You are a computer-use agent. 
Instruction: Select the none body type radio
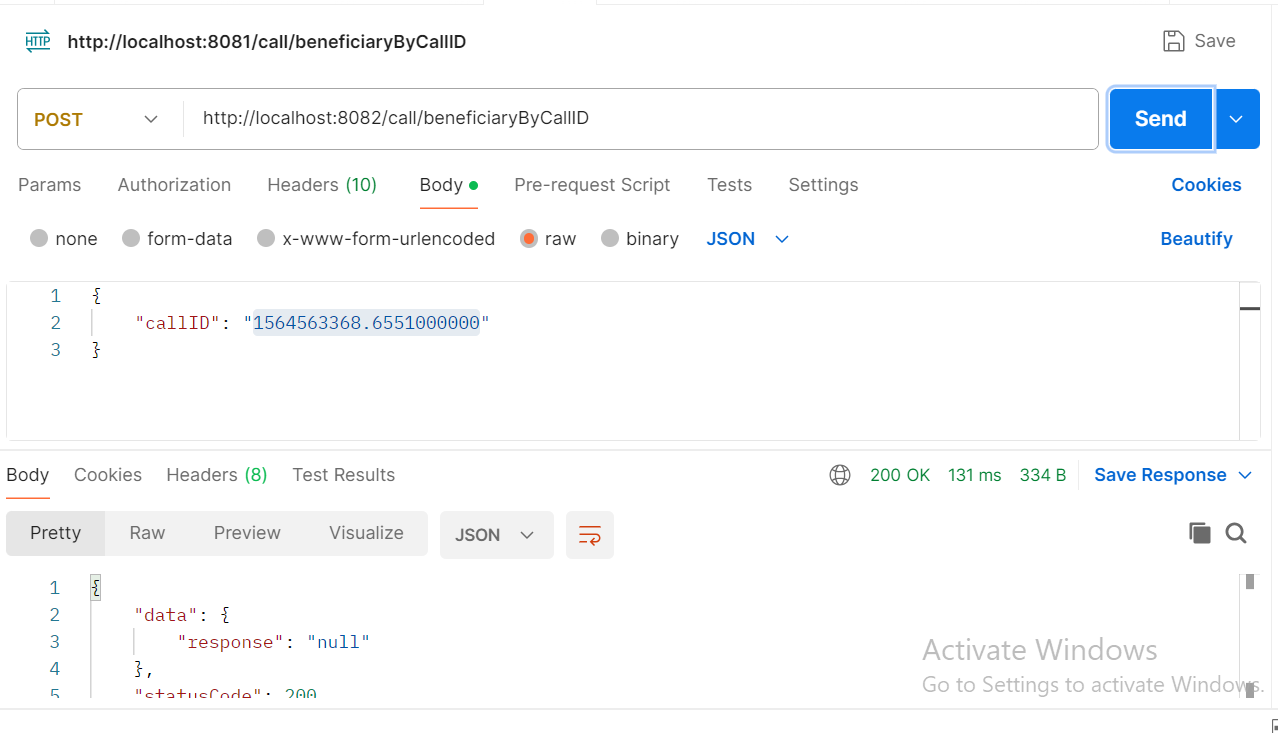pyautogui.click(x=39, y=239)
